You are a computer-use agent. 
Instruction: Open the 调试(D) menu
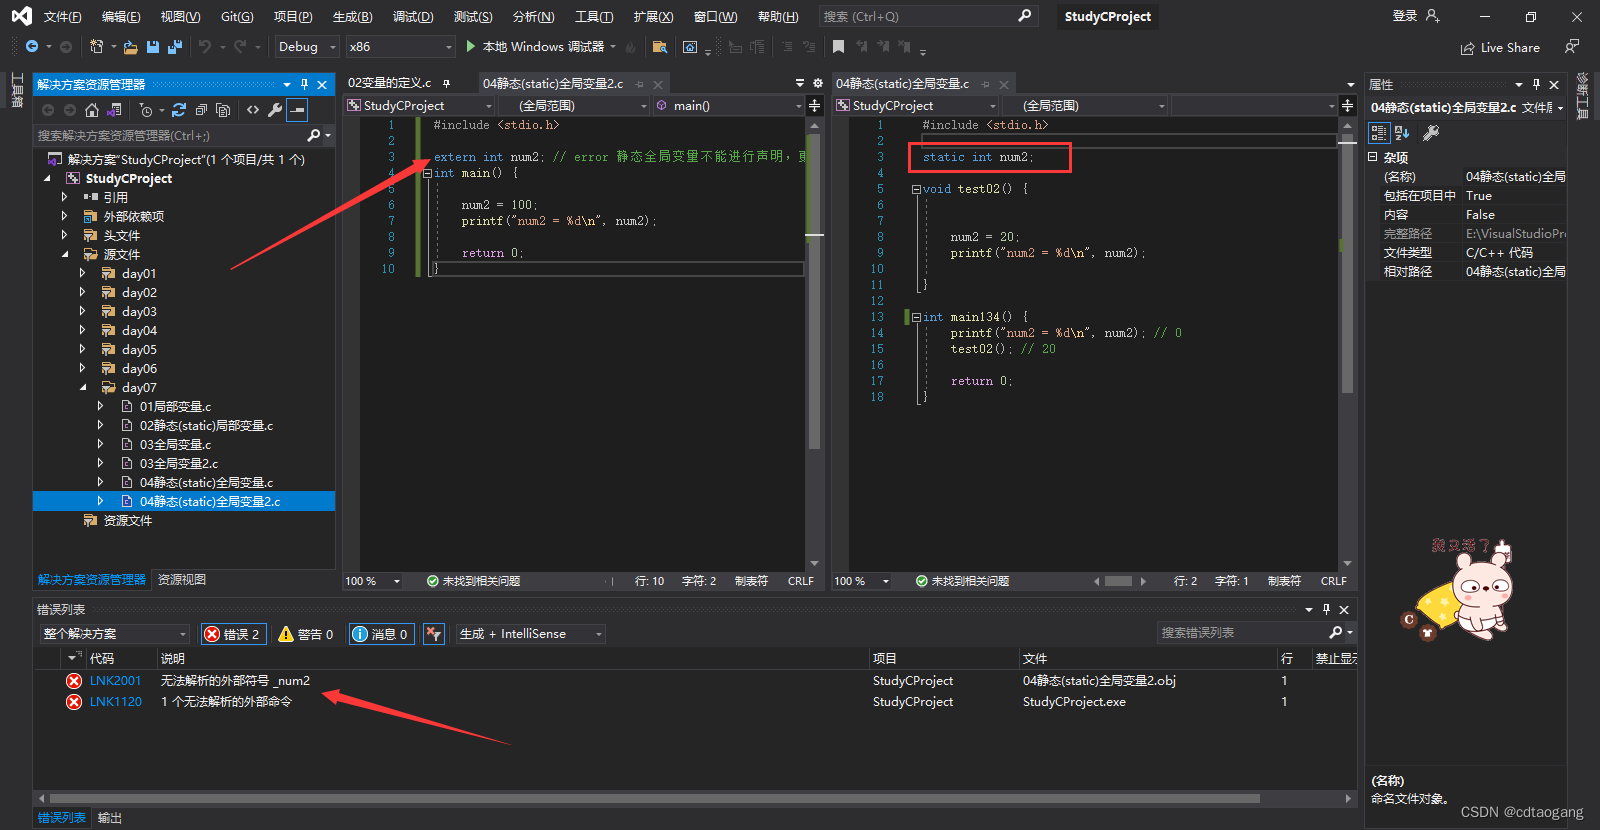[413, 17]
